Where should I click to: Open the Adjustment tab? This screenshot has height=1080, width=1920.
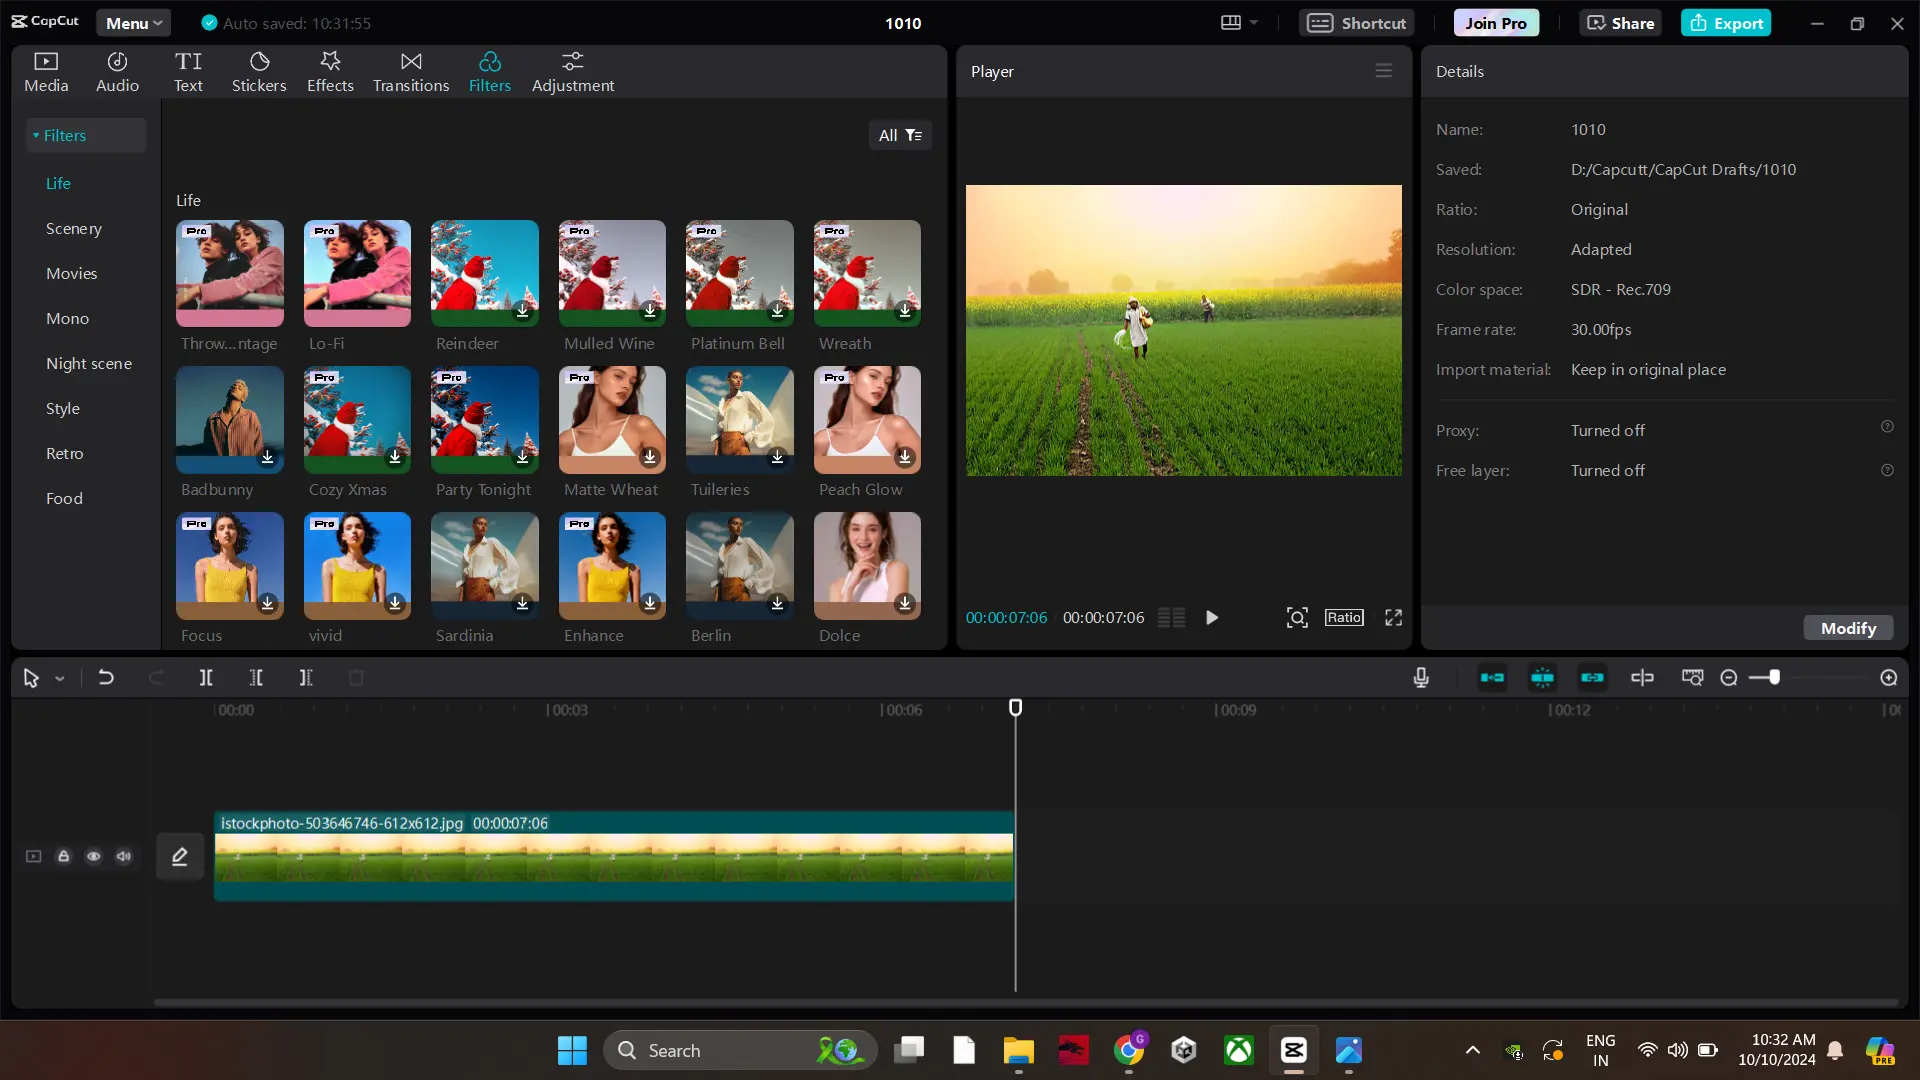point(573,72)
